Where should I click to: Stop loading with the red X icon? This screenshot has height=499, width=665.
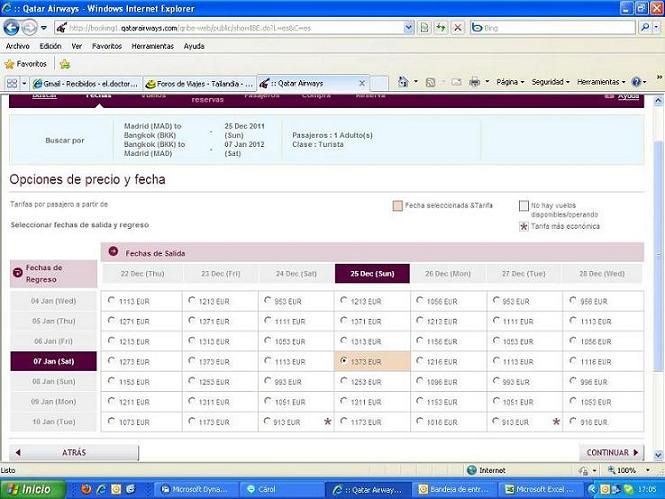458,28
